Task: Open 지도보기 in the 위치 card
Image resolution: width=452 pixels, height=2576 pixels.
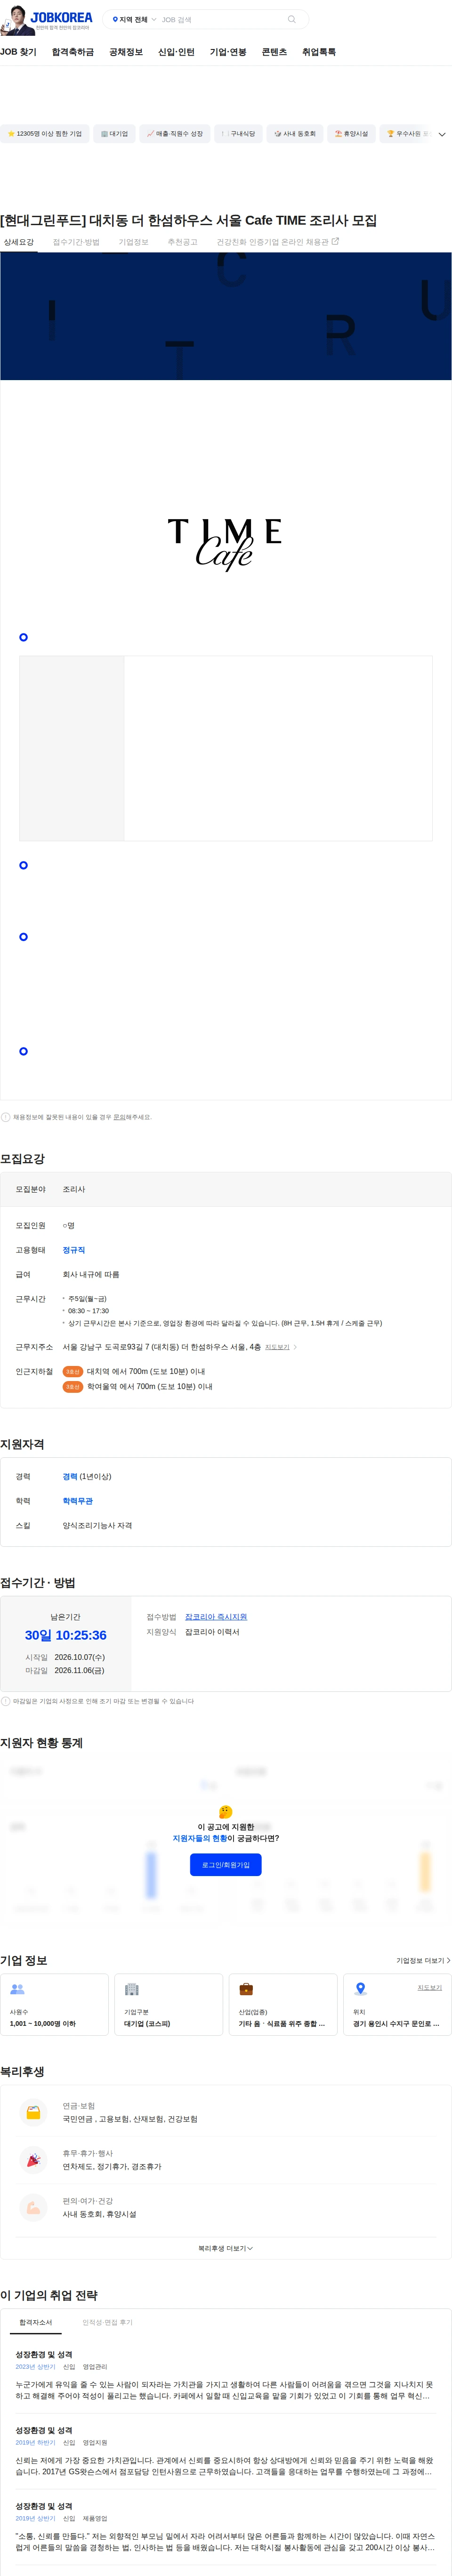Action: point(430,1988)
